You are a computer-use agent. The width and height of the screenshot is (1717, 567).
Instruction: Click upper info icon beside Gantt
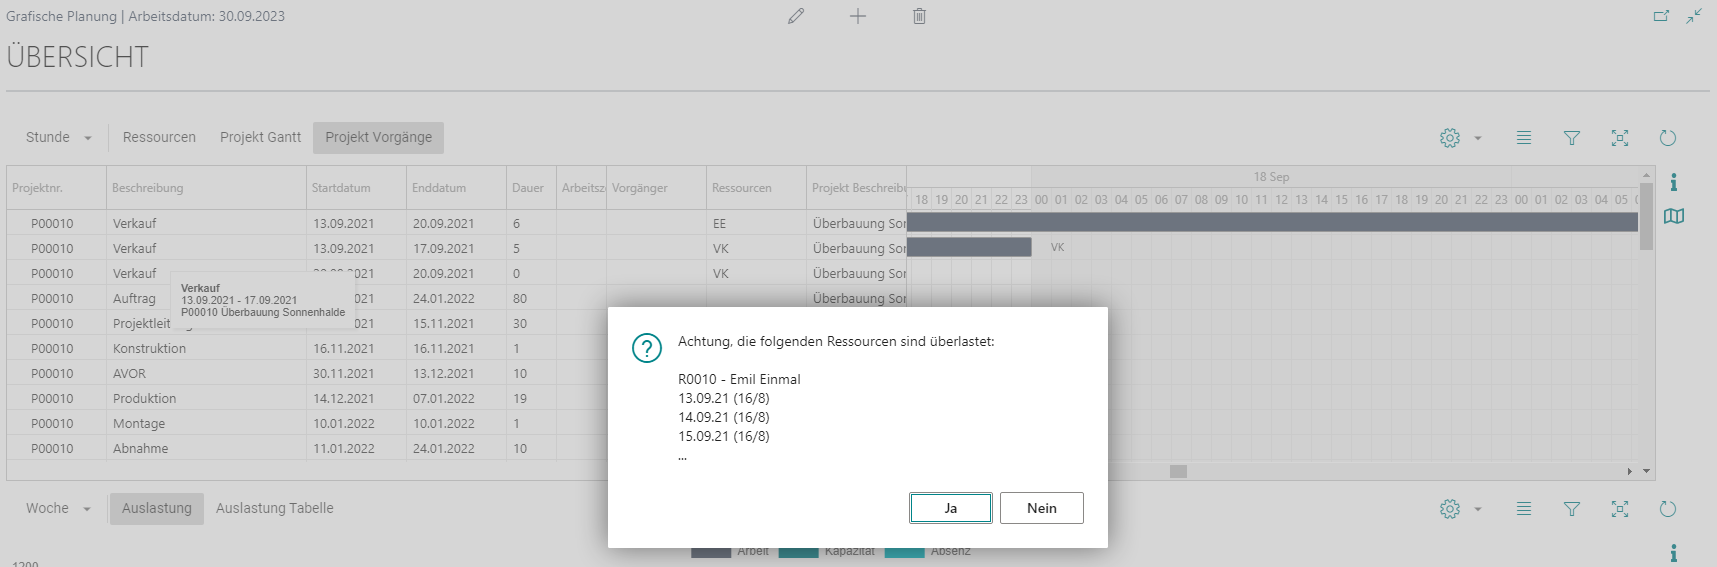pos(1674,182)
